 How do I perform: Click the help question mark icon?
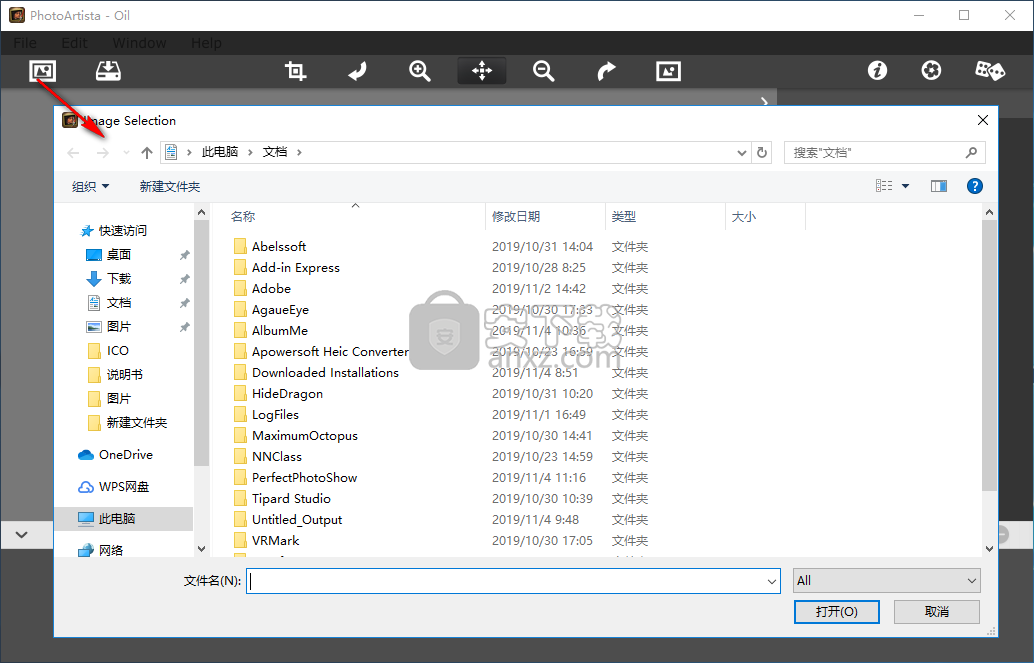tap(974, 186)
